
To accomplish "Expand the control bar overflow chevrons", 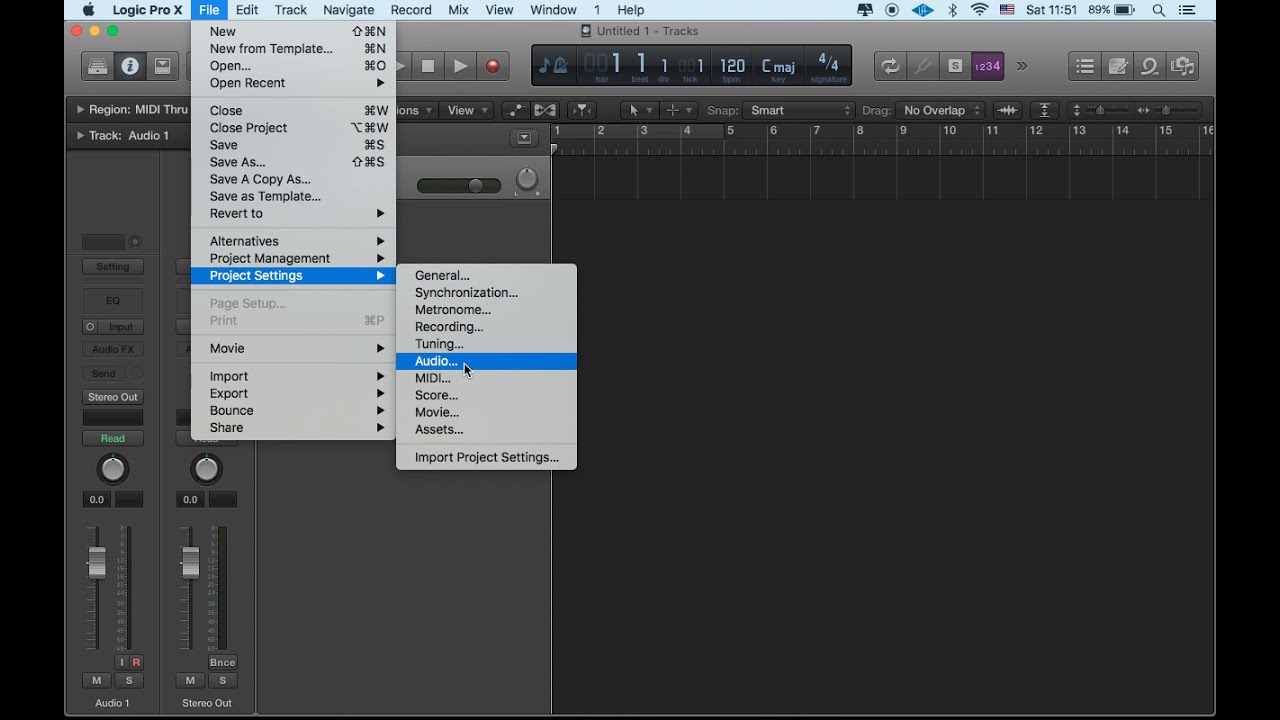I will coord(1022,67).
